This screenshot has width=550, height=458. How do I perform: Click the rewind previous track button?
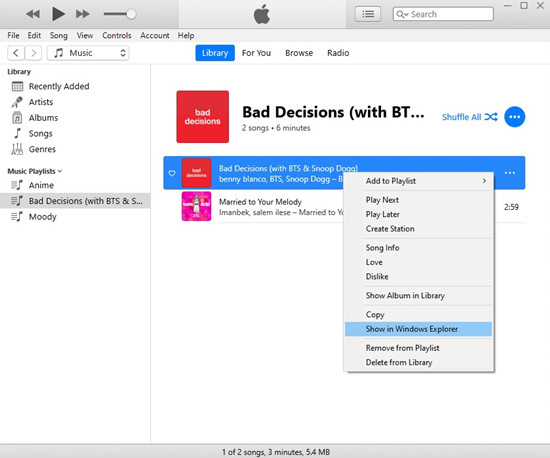click(x=33, y=14)
